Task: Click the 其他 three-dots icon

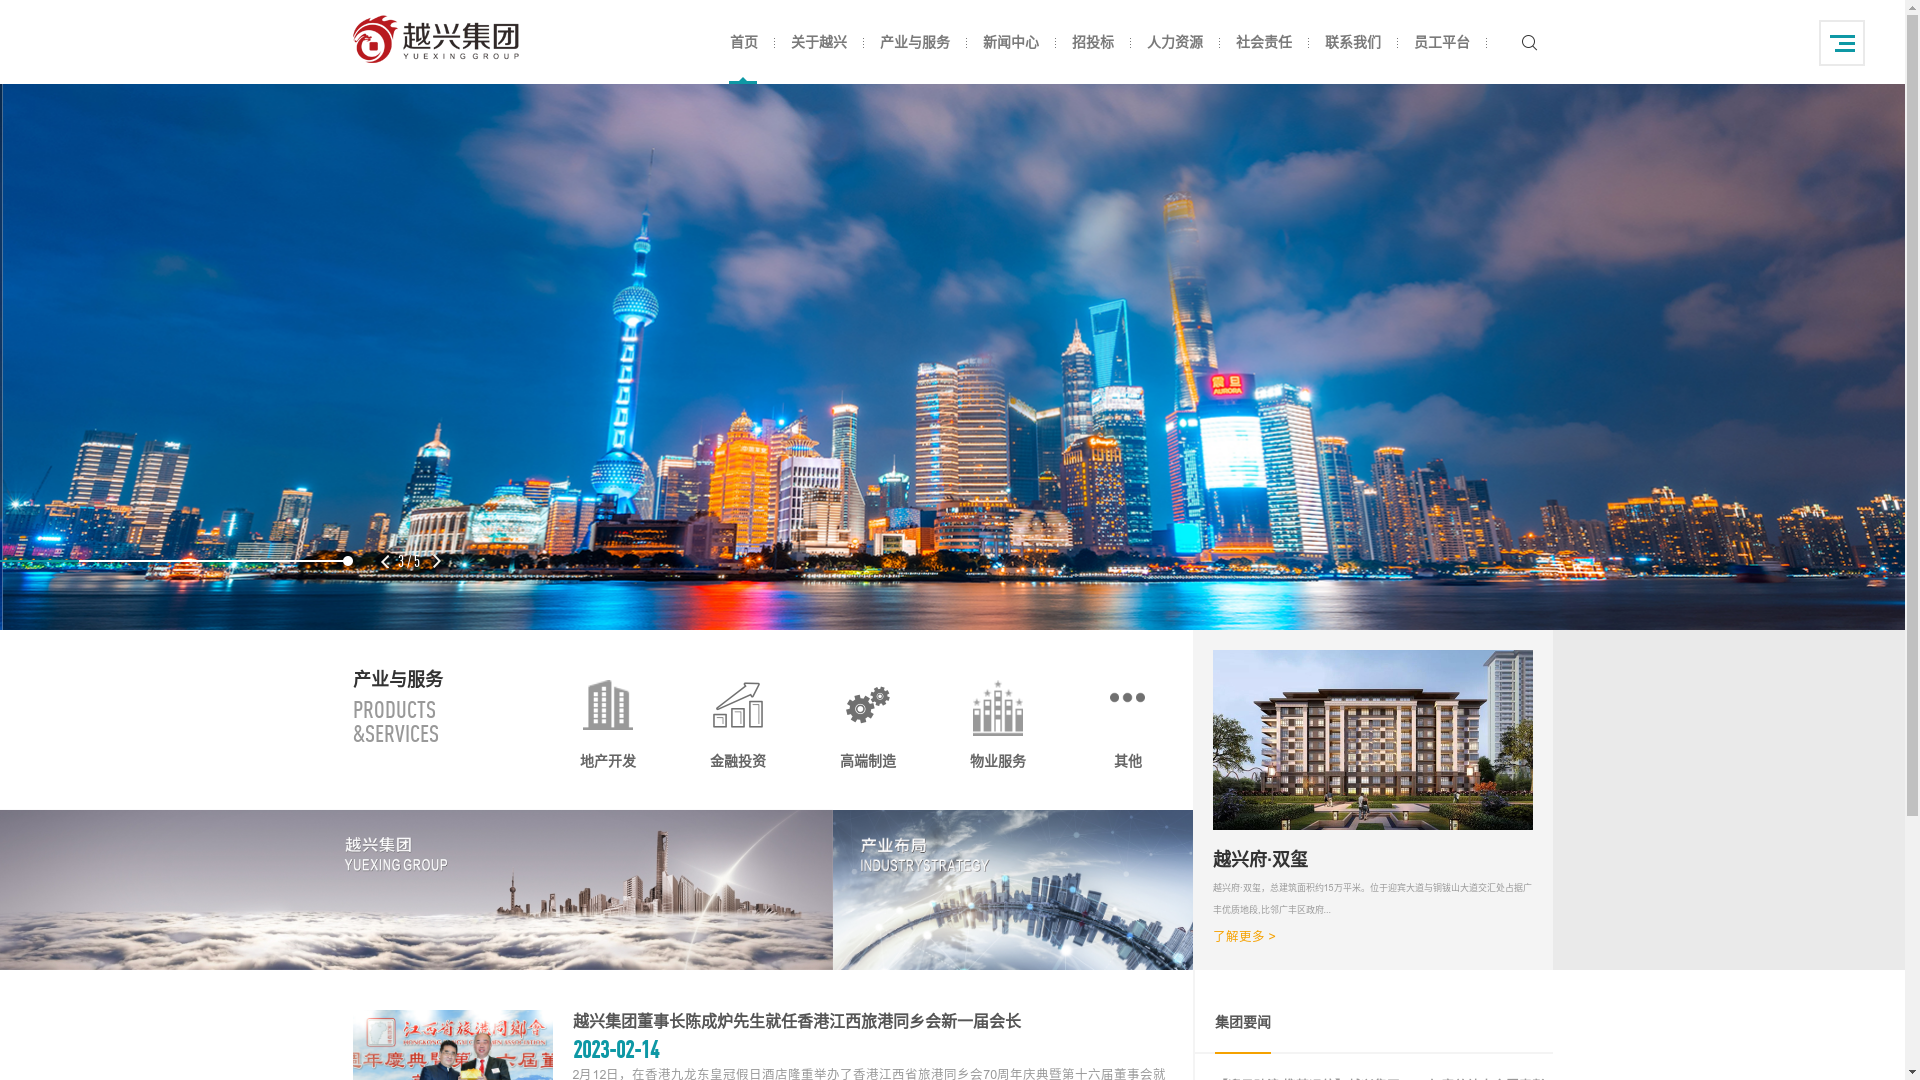Action: [1127, 698]
